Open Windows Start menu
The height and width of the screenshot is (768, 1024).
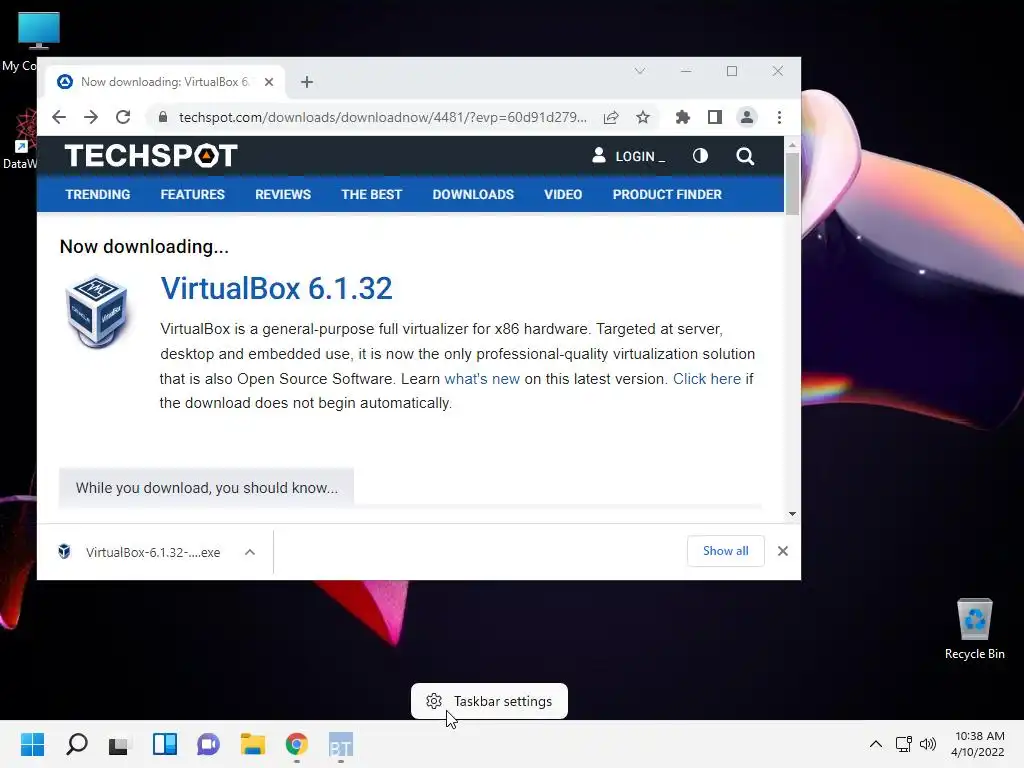coord(33,744)
